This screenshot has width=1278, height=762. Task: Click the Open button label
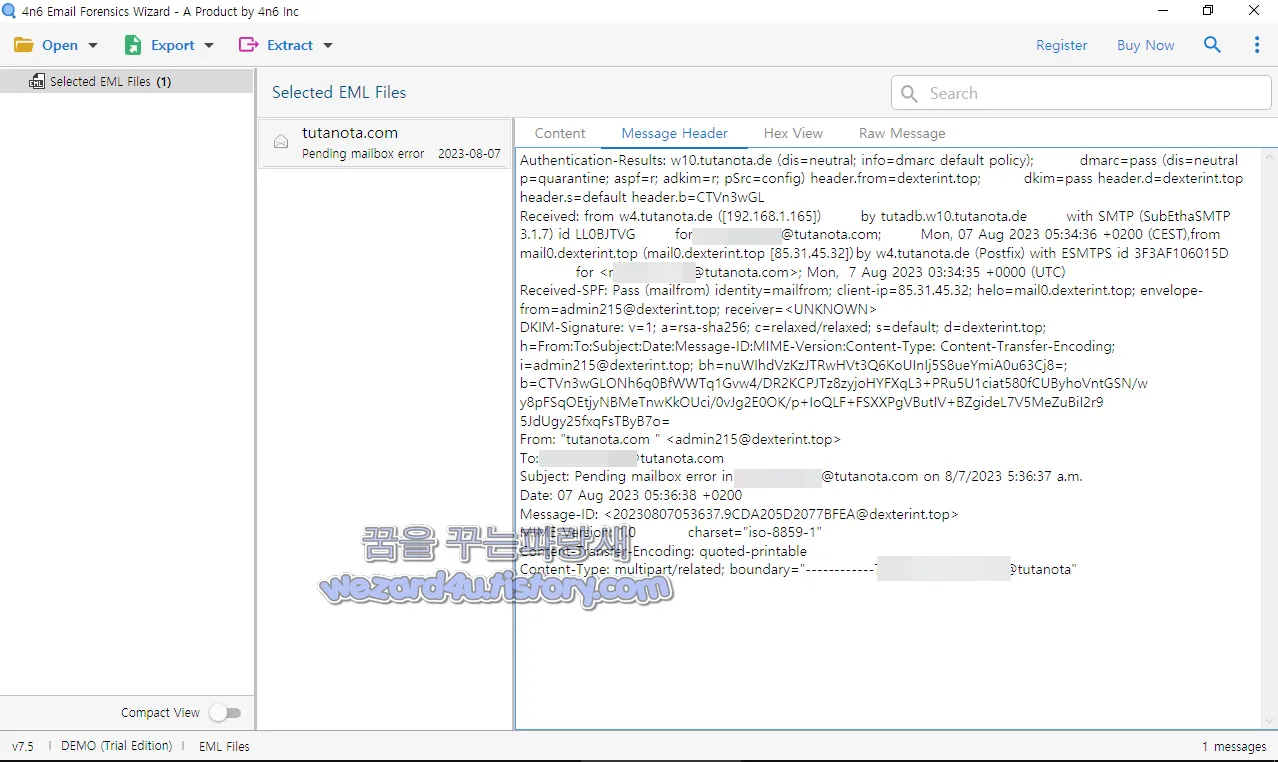(x=60, y=45)
